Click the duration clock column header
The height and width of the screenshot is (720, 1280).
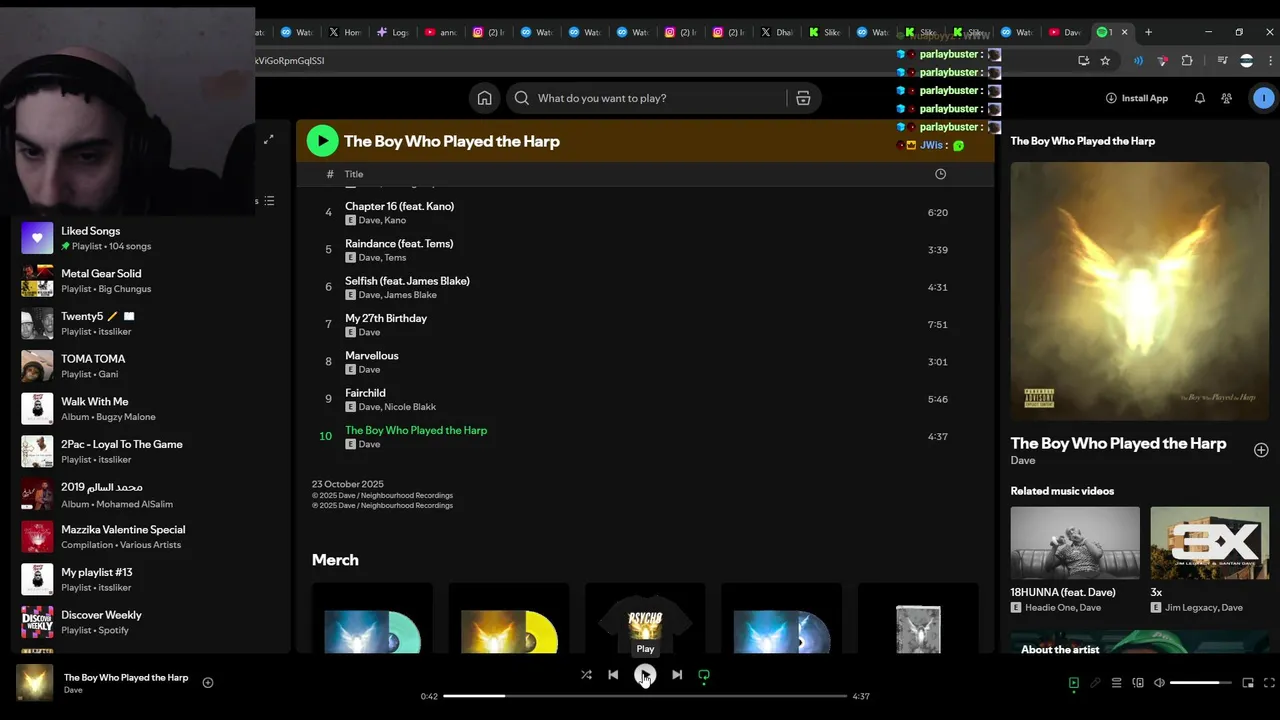[x=940, y=174]
